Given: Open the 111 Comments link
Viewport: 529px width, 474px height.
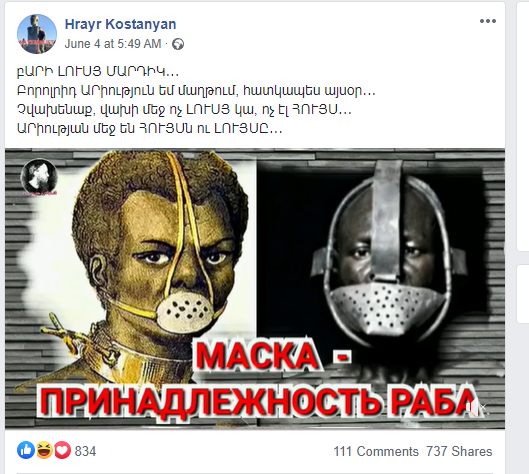Looking at the screenshot, I should [376, 451].
